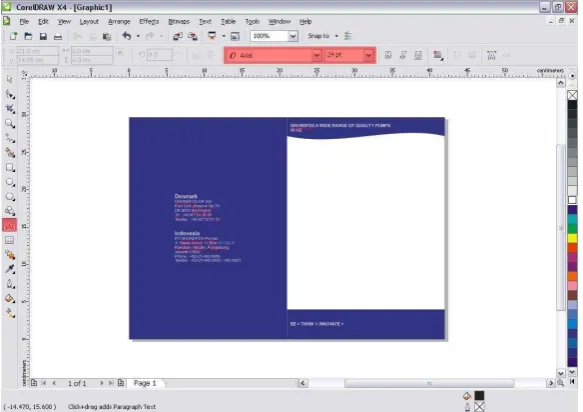
Task: Open the Snap to dropdown arrow
Action: 336,36
